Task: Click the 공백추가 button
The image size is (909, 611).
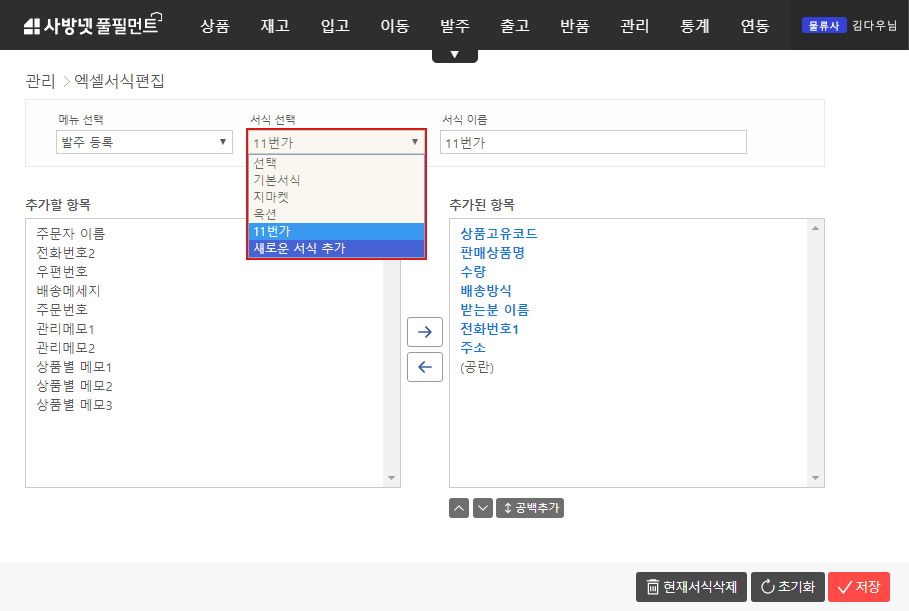Action: (x=530, y=508)
